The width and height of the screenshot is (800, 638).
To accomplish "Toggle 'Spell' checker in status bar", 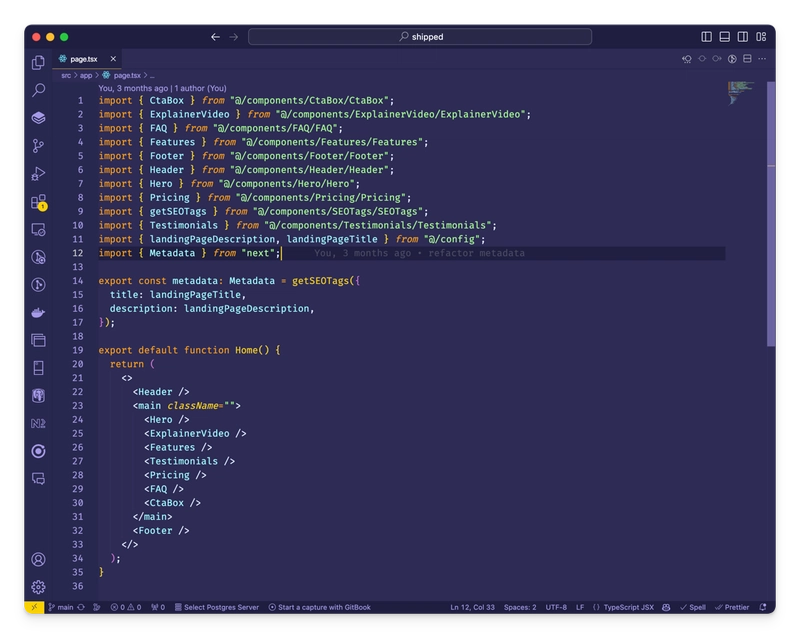I will click(693, 607).
